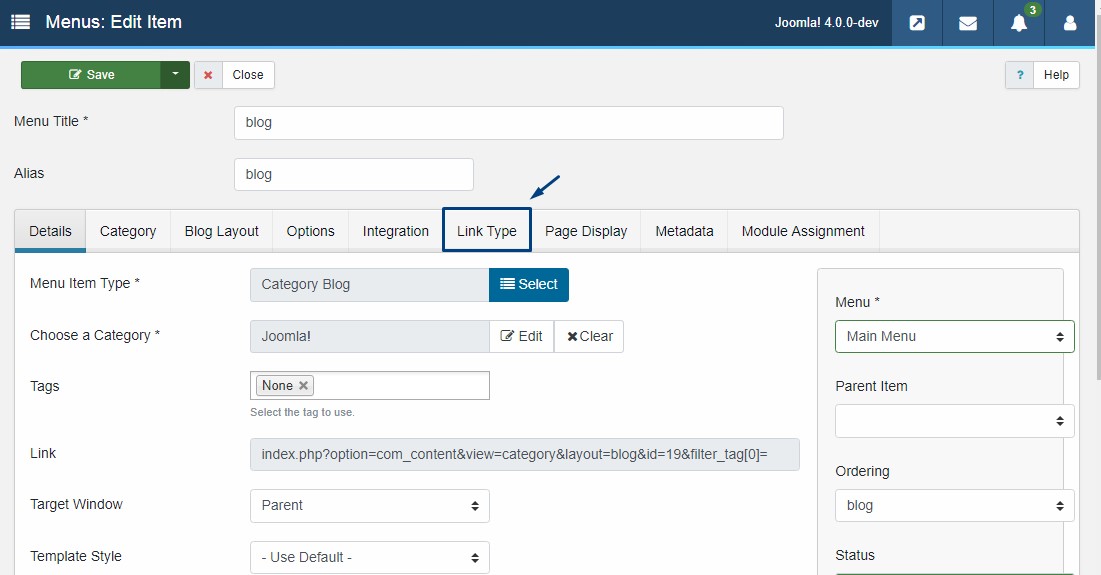Screen dimensions: 1101x575
Task: Open the Template Style dropdown
Action: click(369, 557)
